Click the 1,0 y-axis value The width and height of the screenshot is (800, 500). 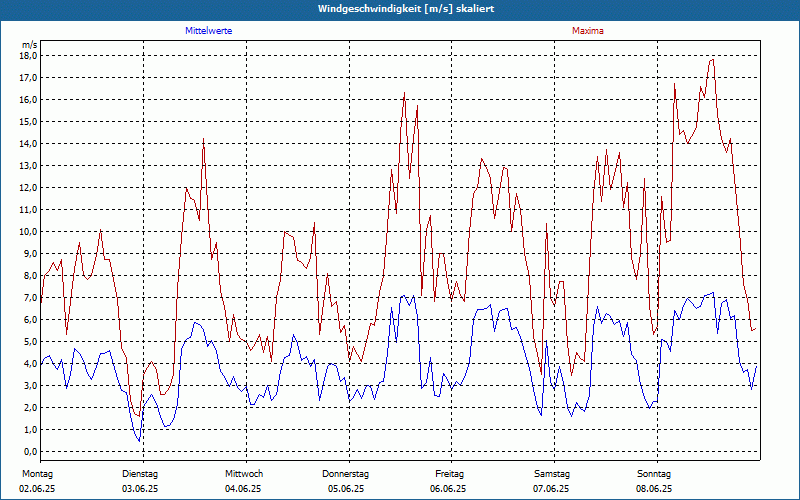(31, 429)
